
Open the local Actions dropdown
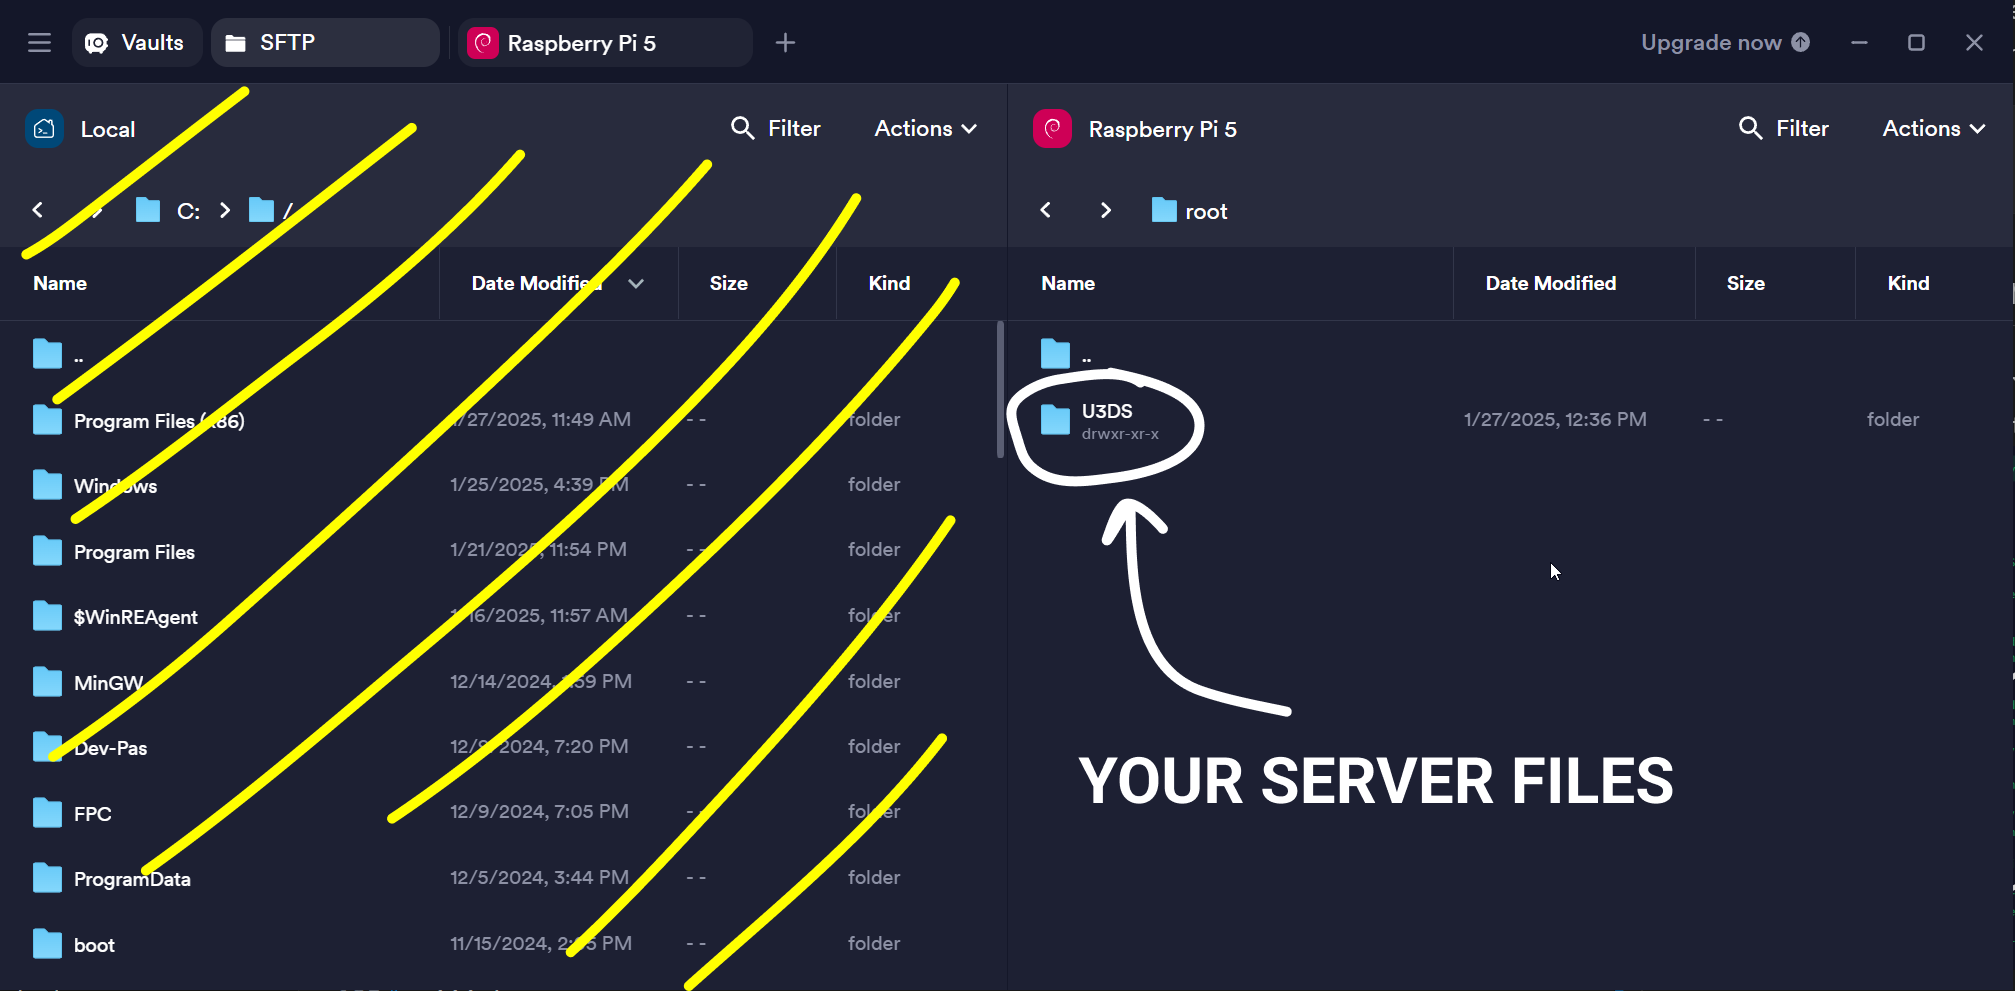[x=923, y=128]
